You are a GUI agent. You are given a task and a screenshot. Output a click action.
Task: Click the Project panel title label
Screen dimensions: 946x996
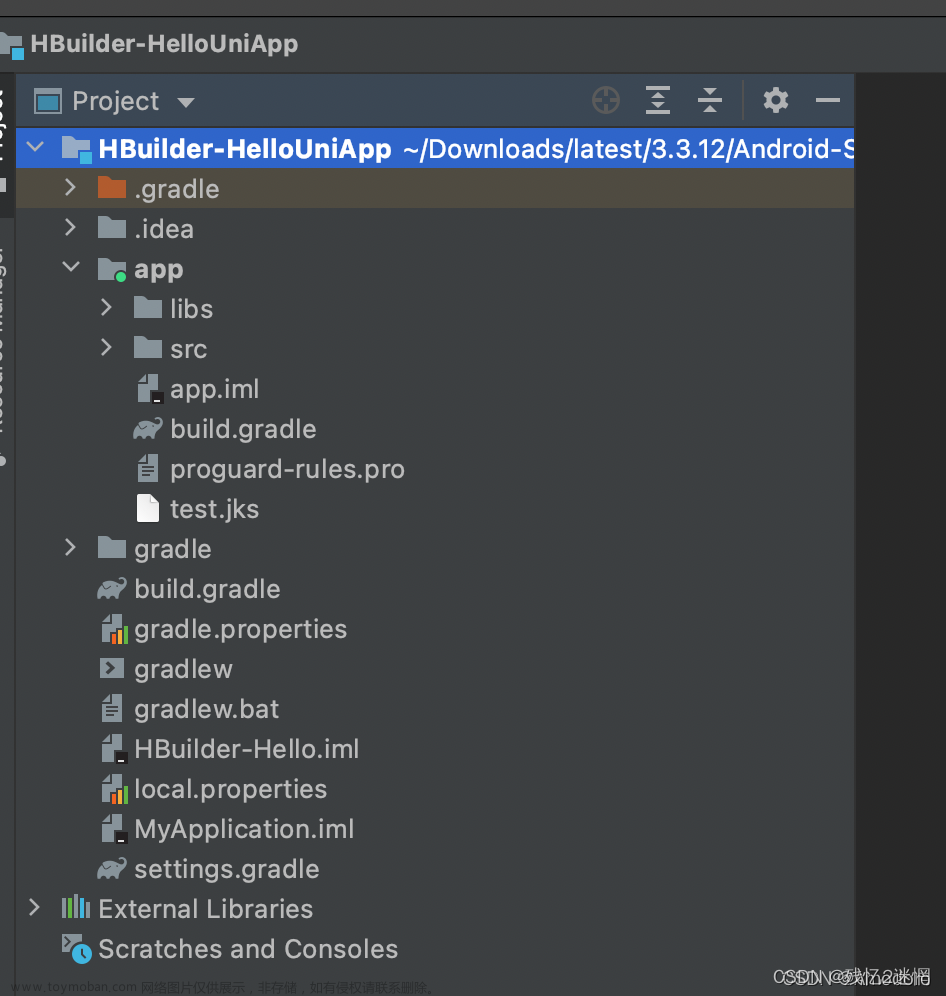click(116, 102)
